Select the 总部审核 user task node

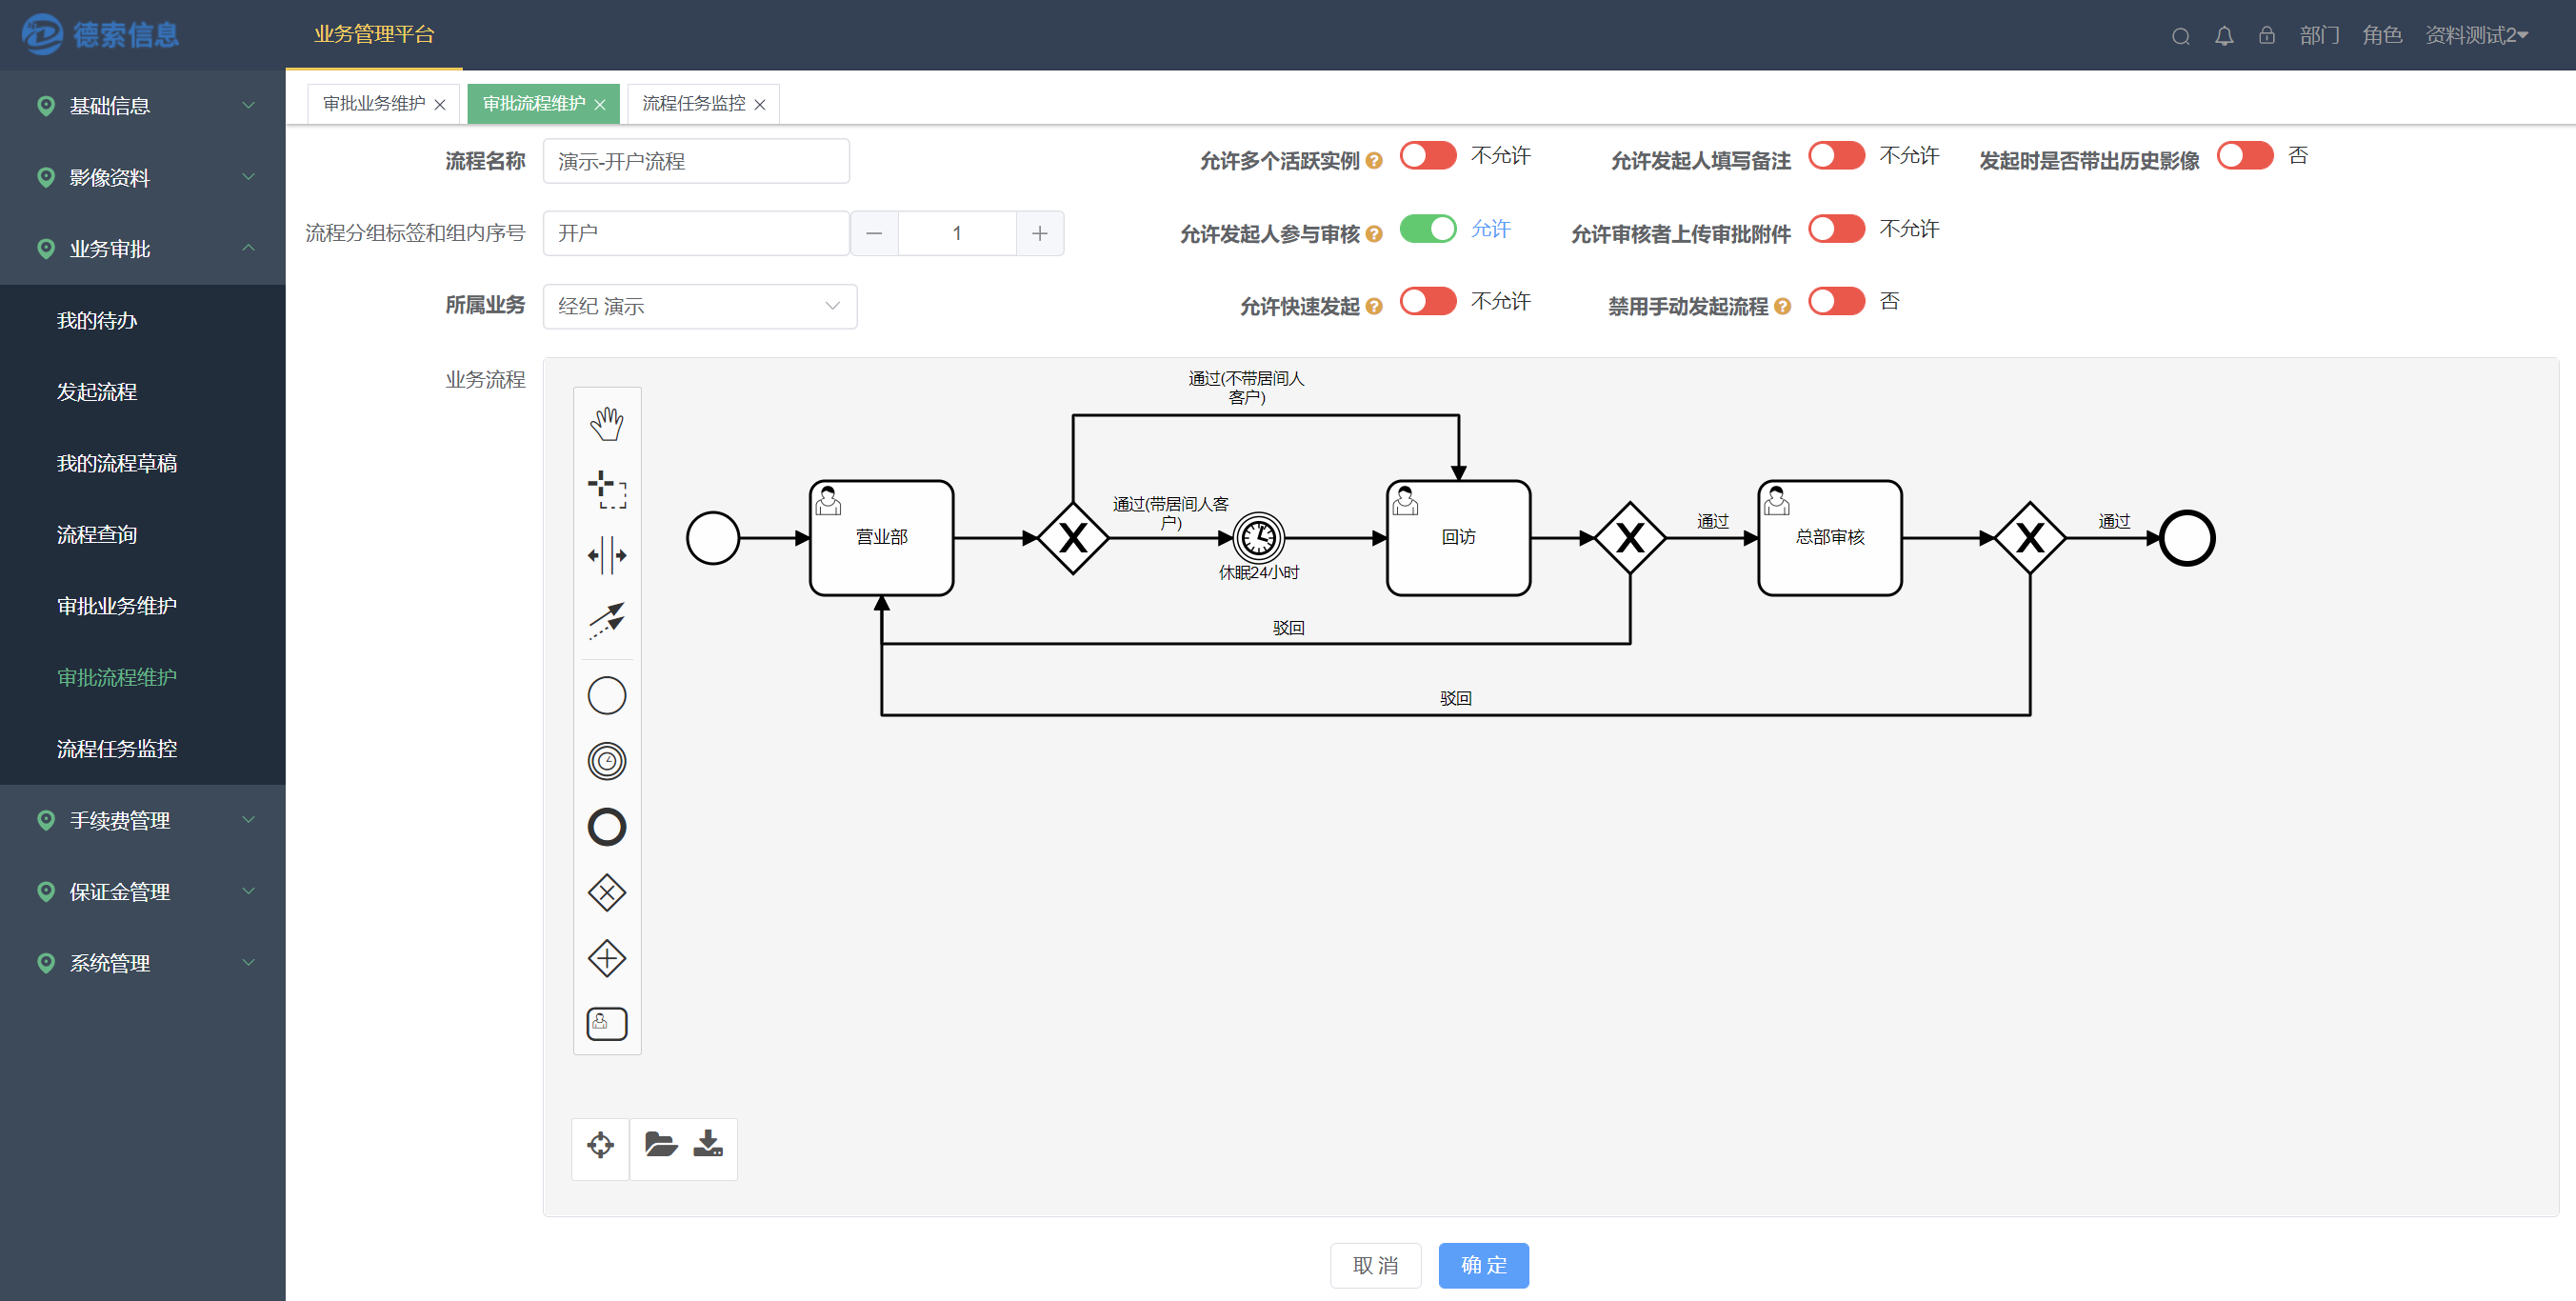[x=1830, y=538]
